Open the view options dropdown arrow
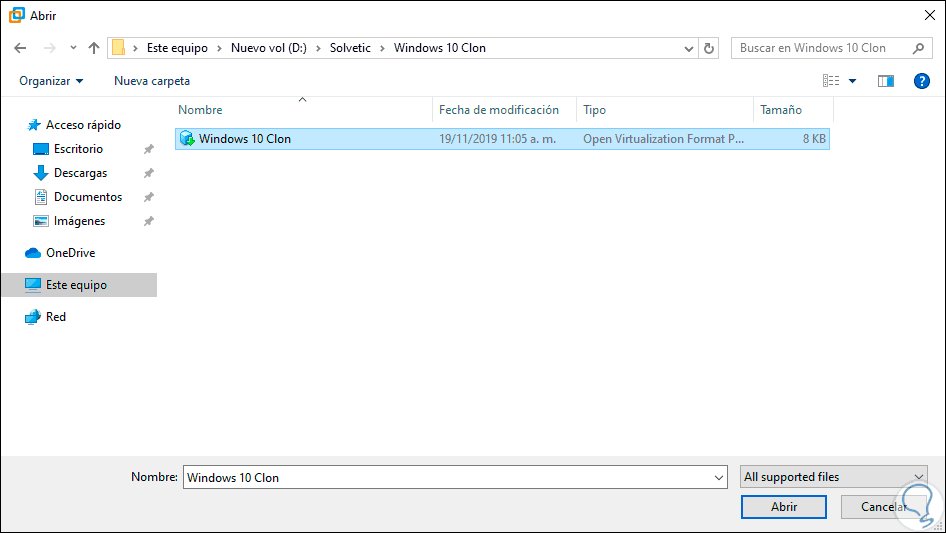The image size is (946, 533). pos(852,81)
